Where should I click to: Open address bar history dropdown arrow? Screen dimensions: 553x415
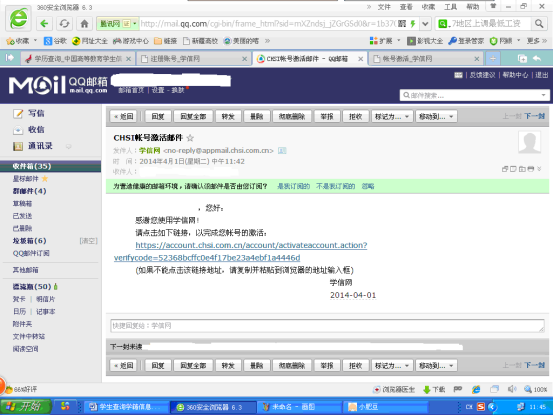pos(425,24)
